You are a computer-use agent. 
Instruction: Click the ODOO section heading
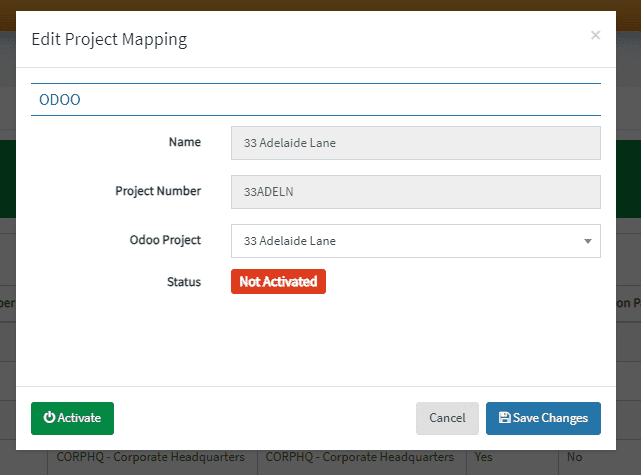pyautogui.click(x=59, y=100)
